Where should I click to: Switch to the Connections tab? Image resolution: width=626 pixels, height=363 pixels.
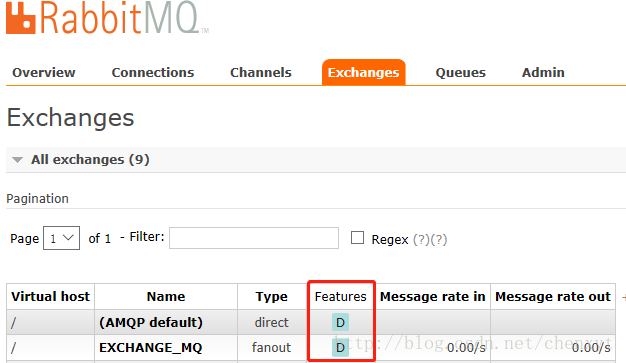coord(153,73)
